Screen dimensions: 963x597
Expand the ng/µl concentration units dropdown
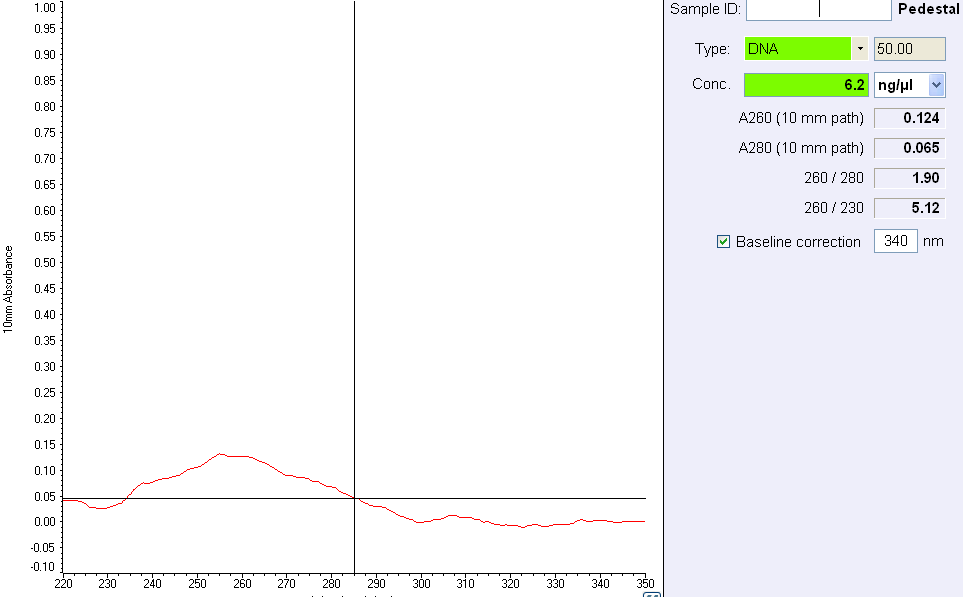pyautogui.click(x=937, y=85)
